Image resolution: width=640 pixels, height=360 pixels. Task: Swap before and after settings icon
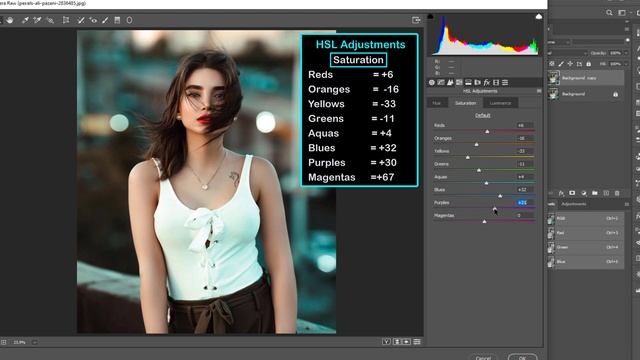397,342
